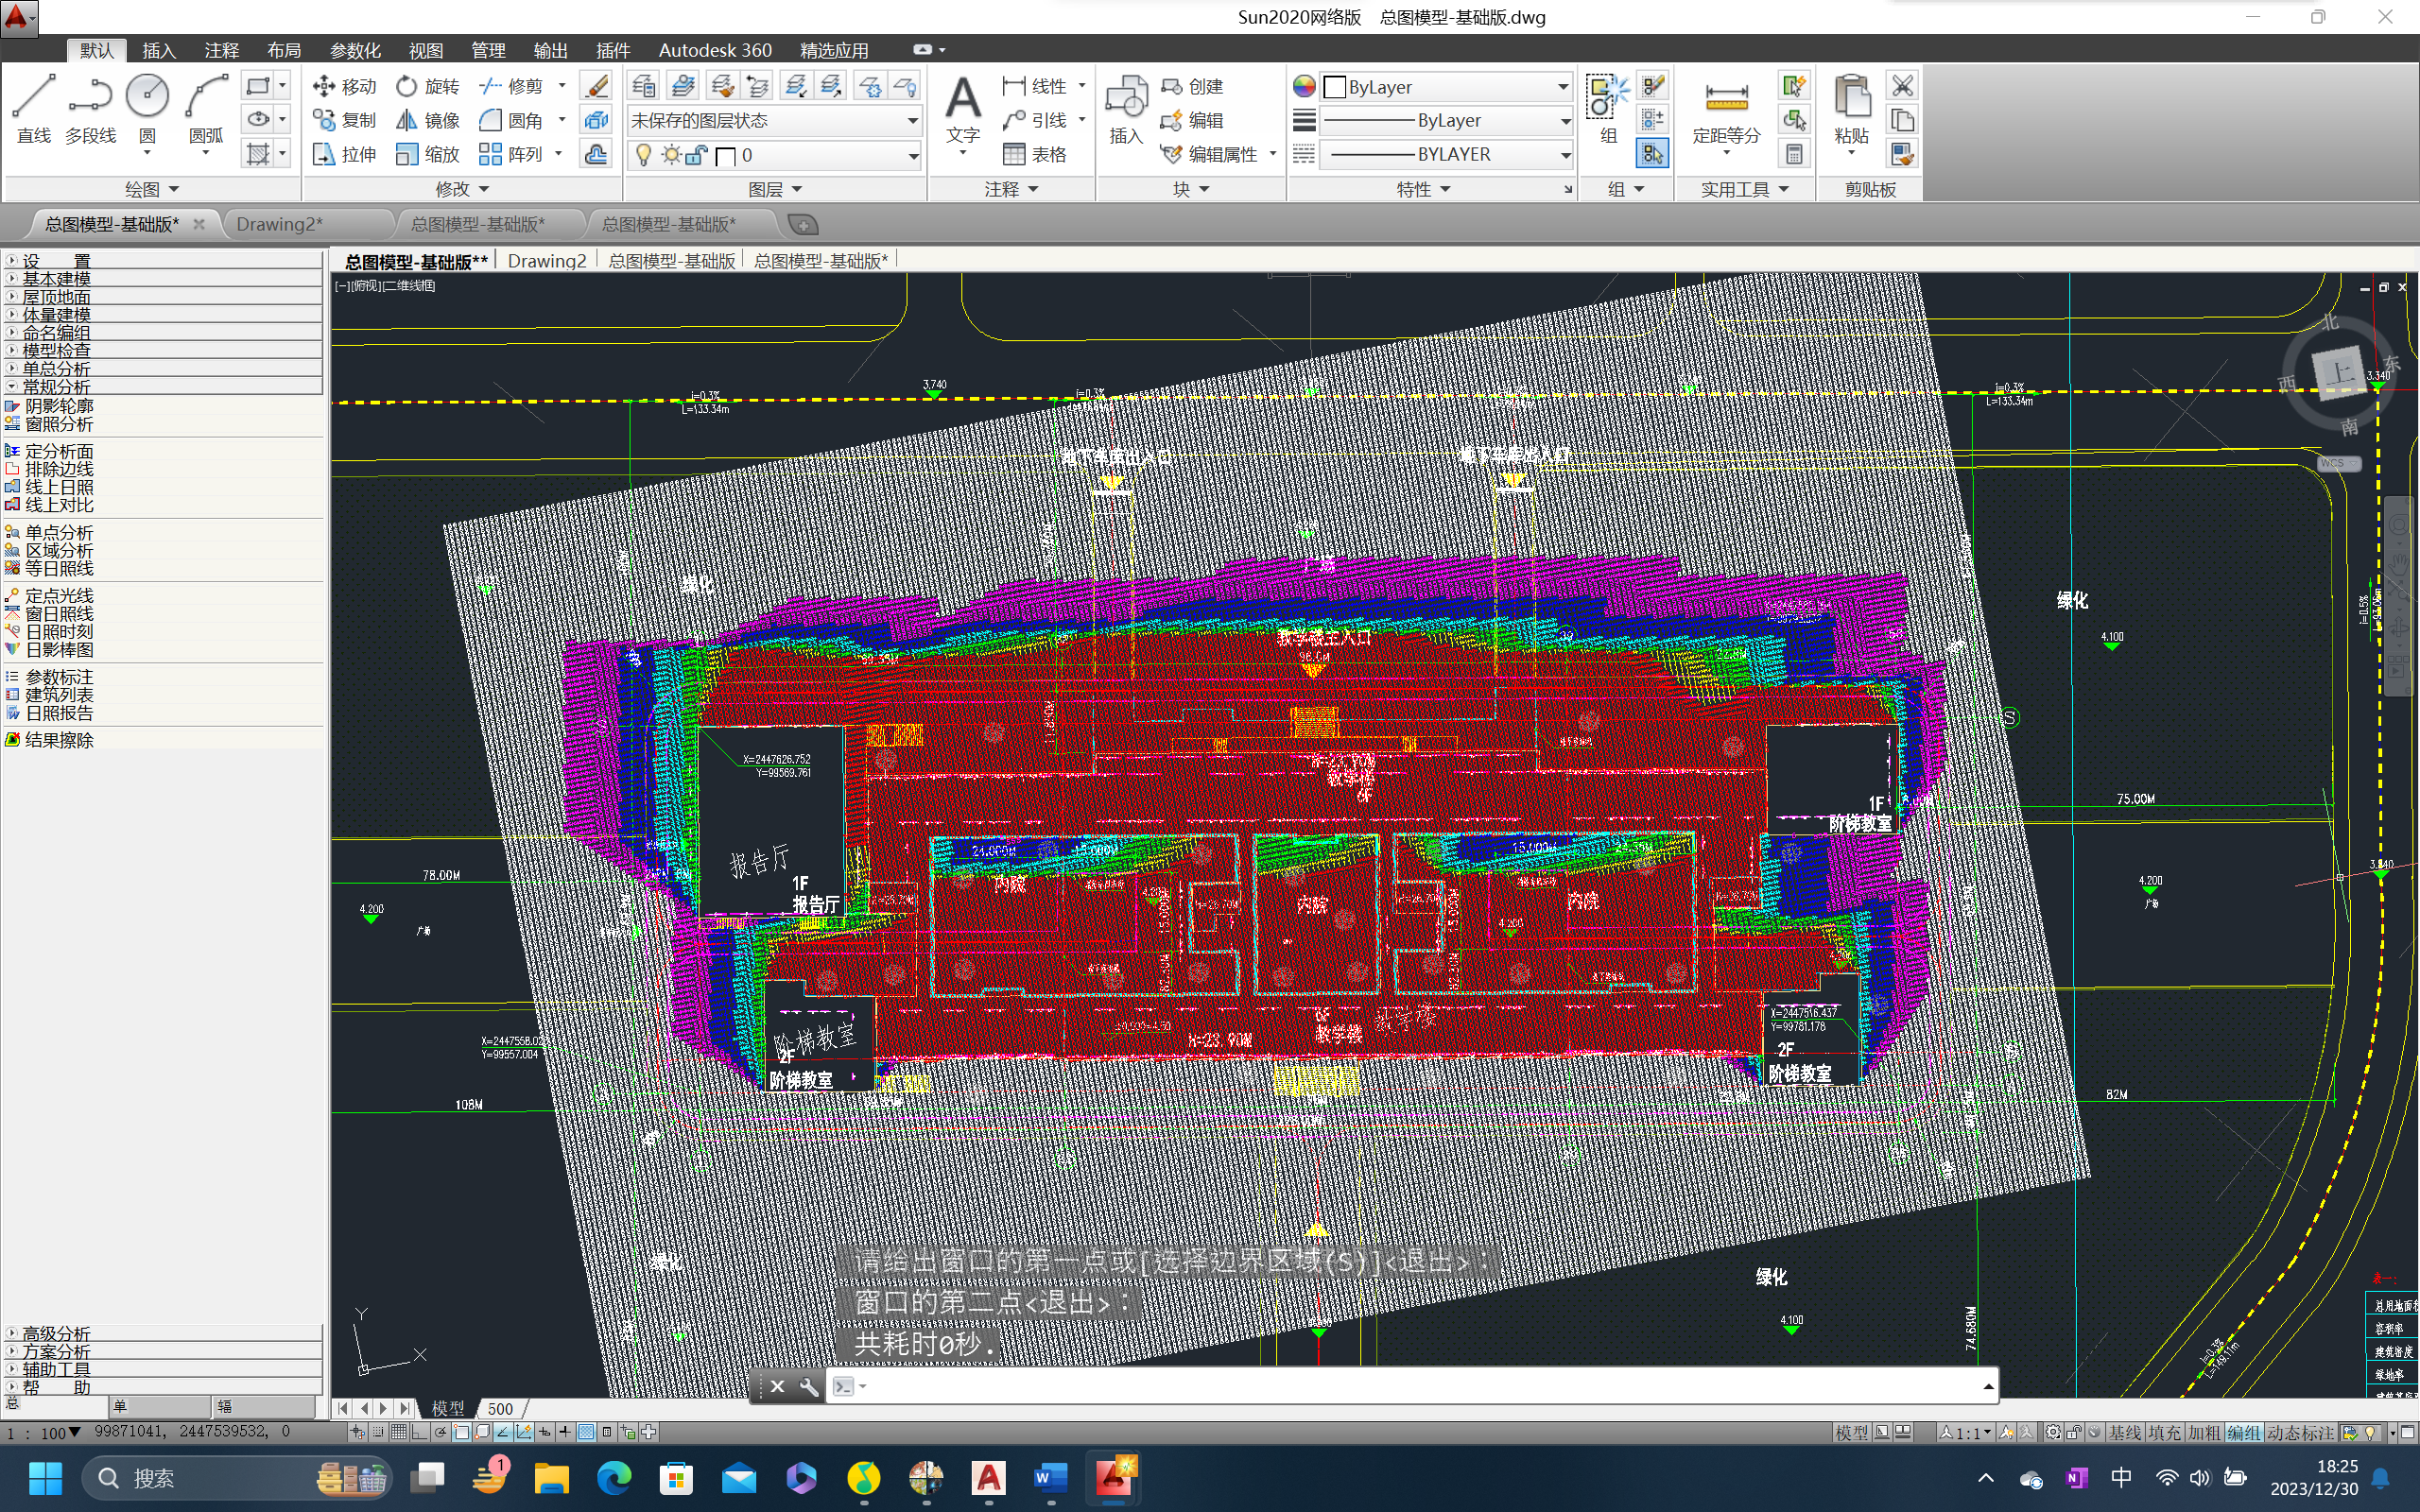The image size is (2420, 1512).
Task: Click the 移动 (Move) tool
Action: point(344,87)
